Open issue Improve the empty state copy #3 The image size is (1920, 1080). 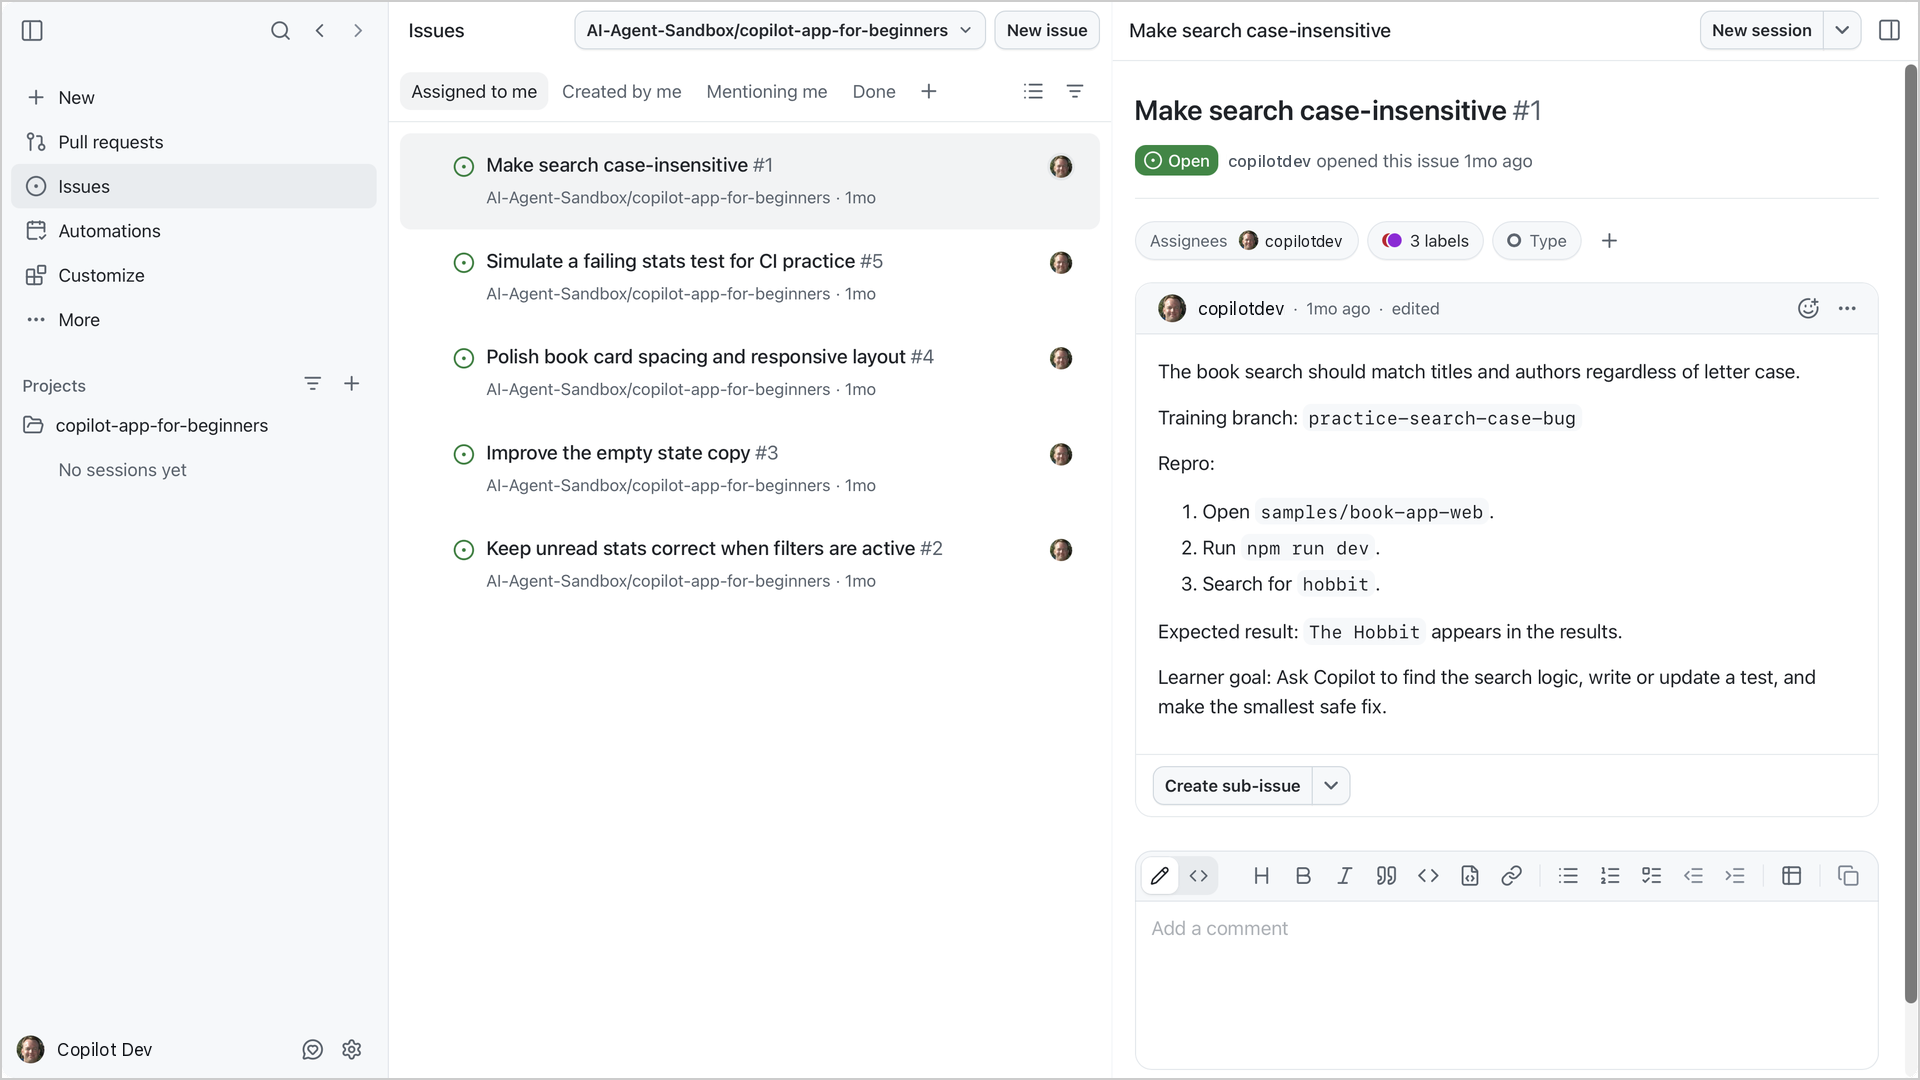point(750,469)
